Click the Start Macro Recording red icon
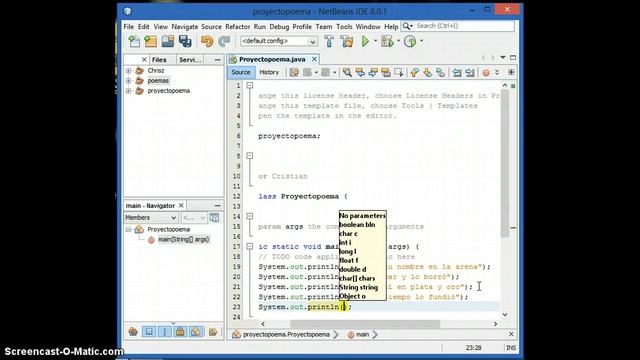This screenshot has width=640, height=360. tap(486, 73)
